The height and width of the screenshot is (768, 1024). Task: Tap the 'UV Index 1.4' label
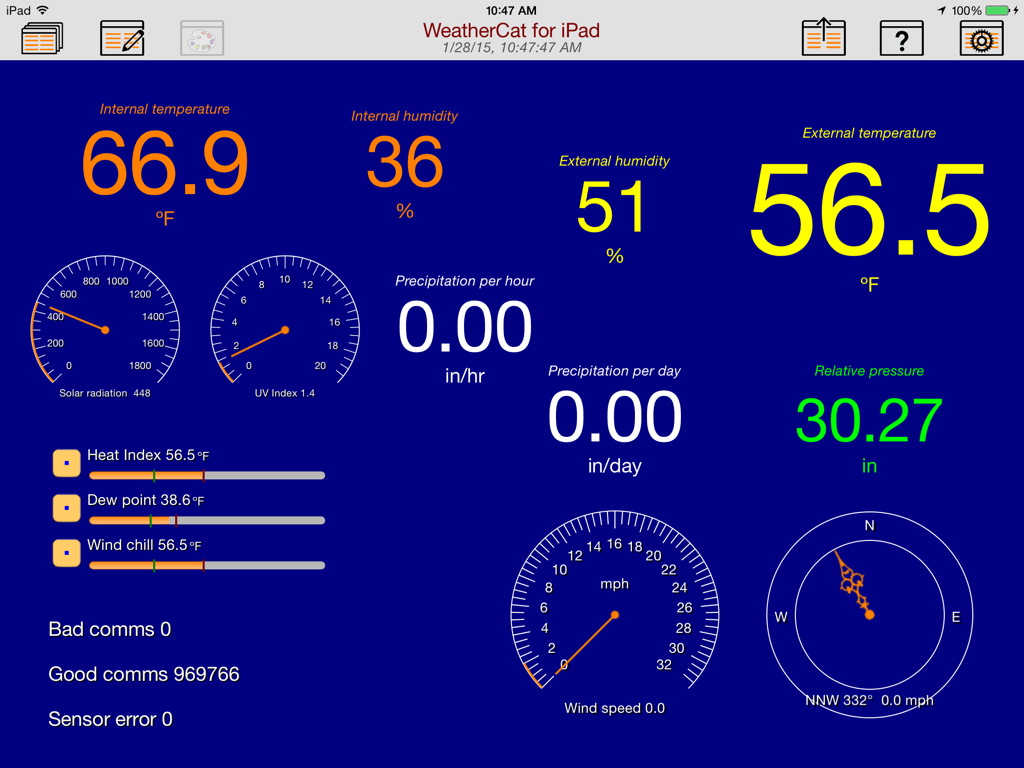click(285, 393)
